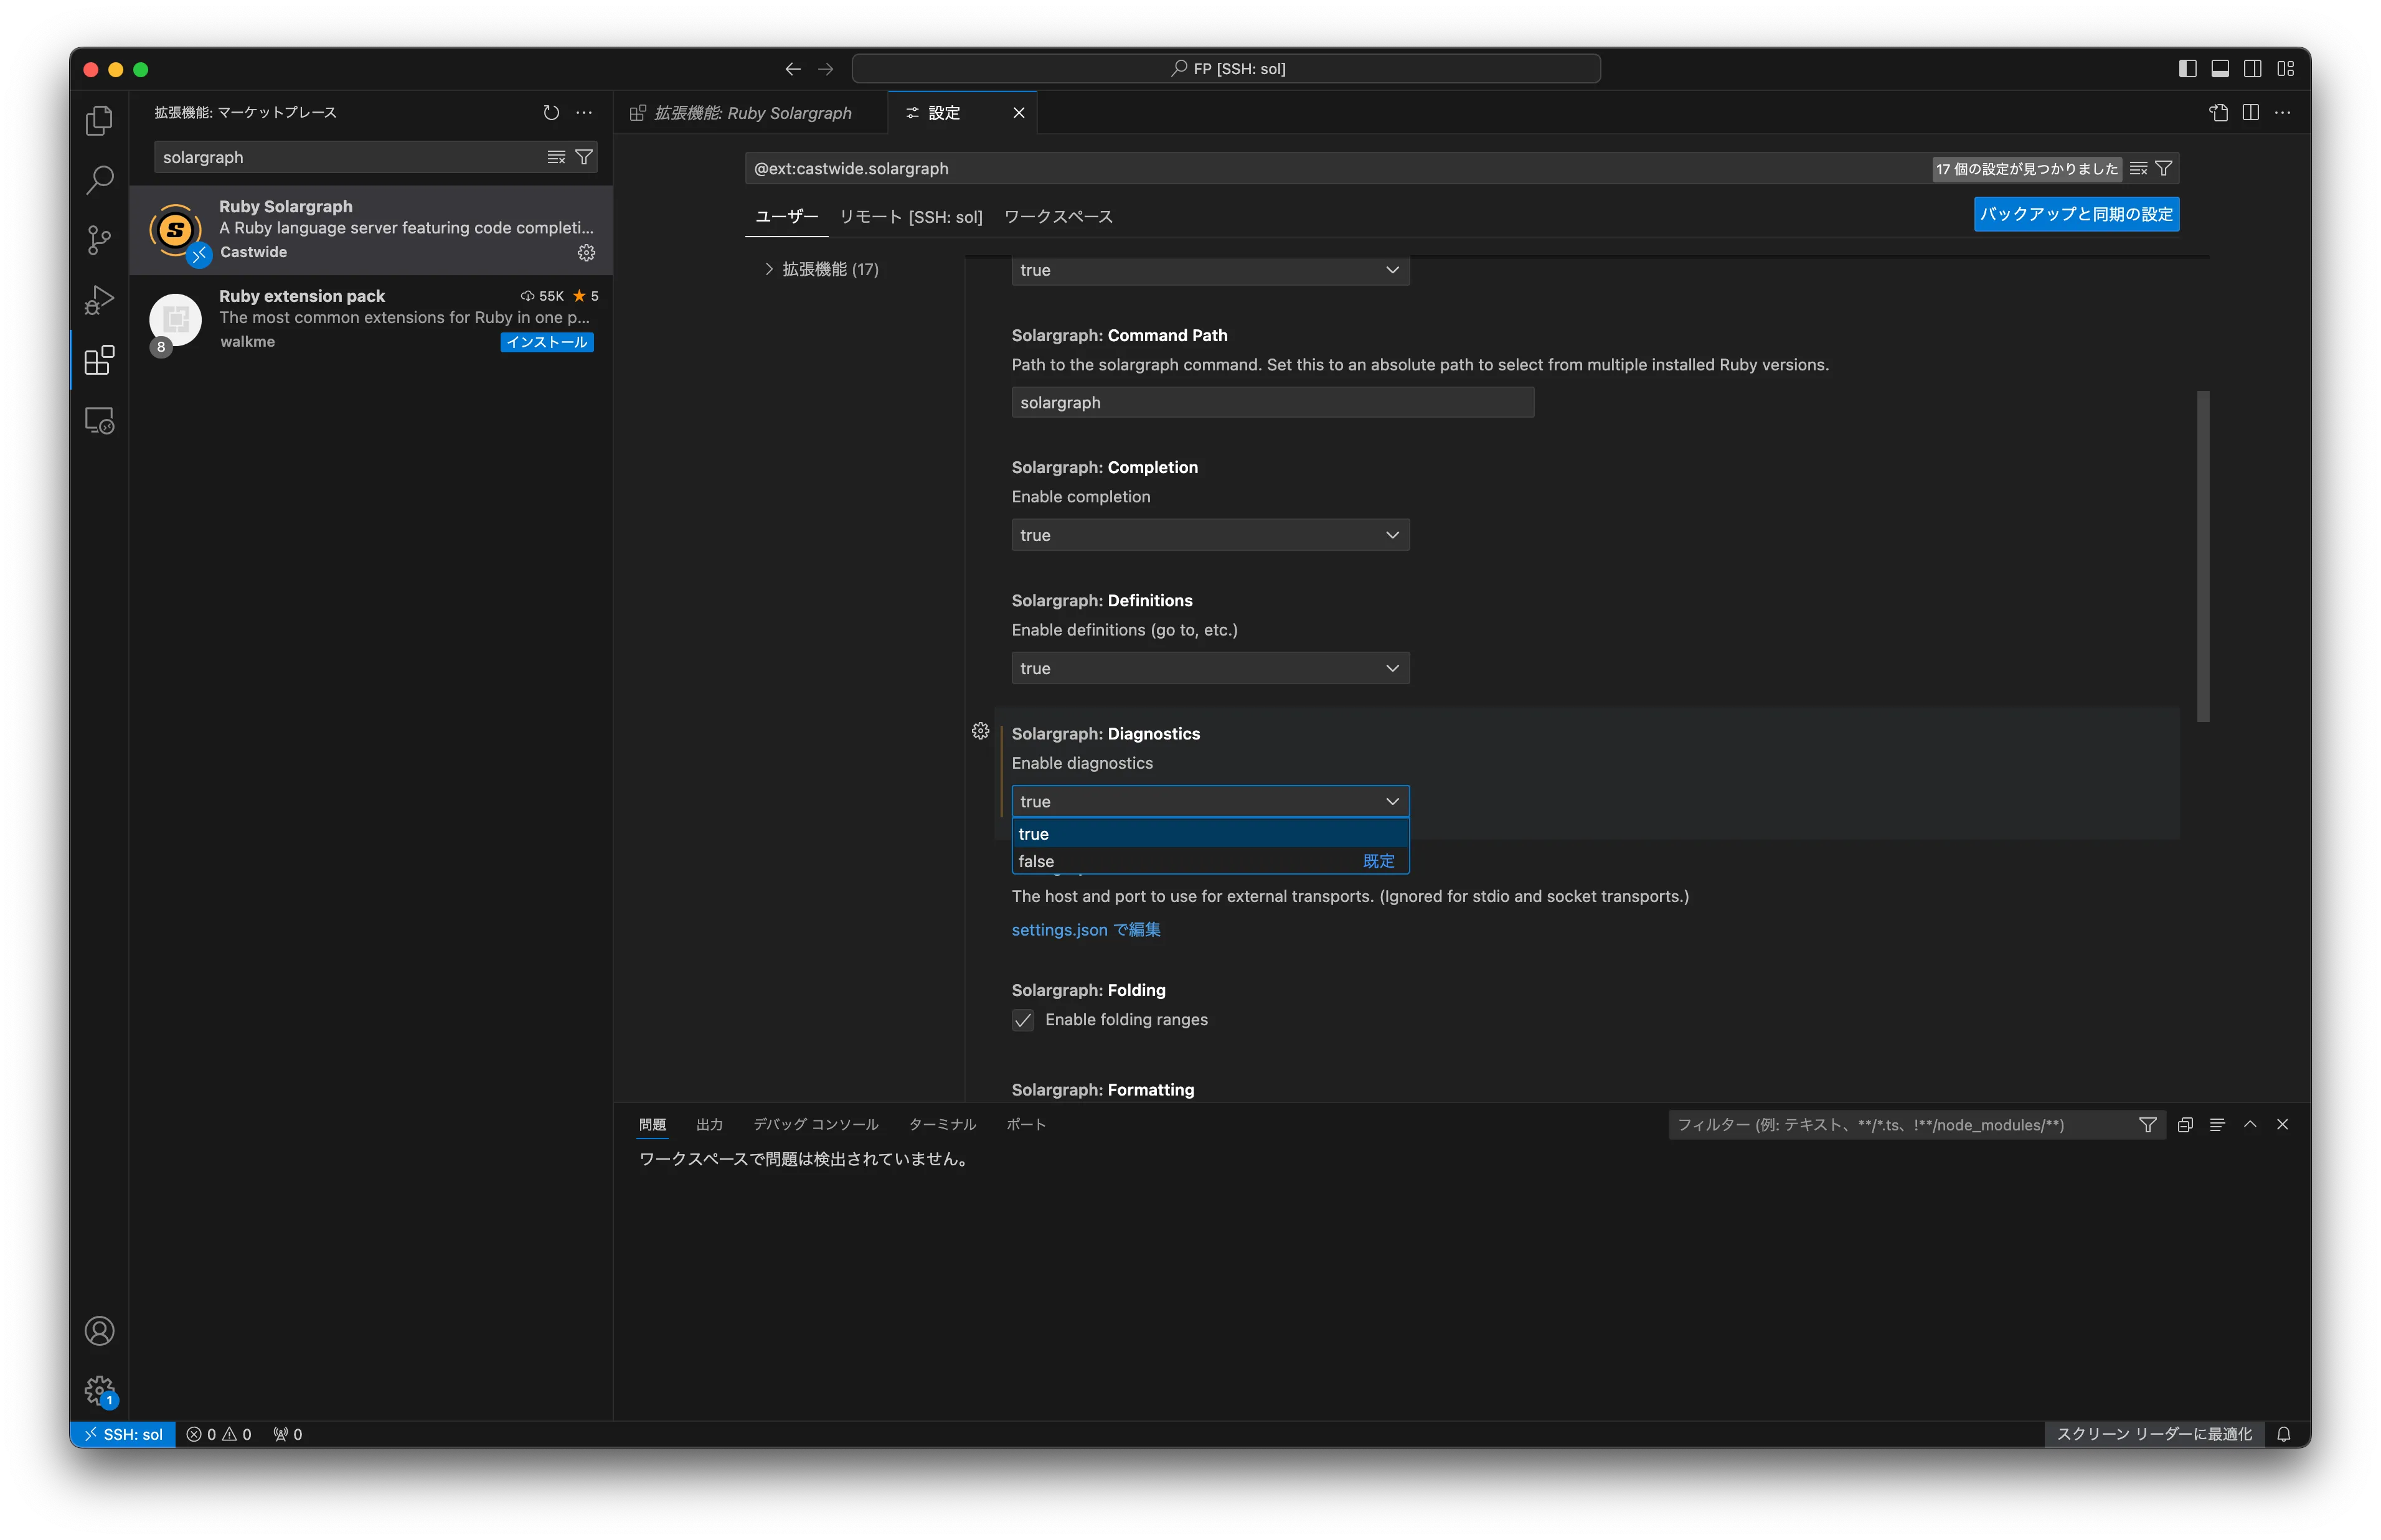Filter problems with the funnel icon

pos(2147,1125)
